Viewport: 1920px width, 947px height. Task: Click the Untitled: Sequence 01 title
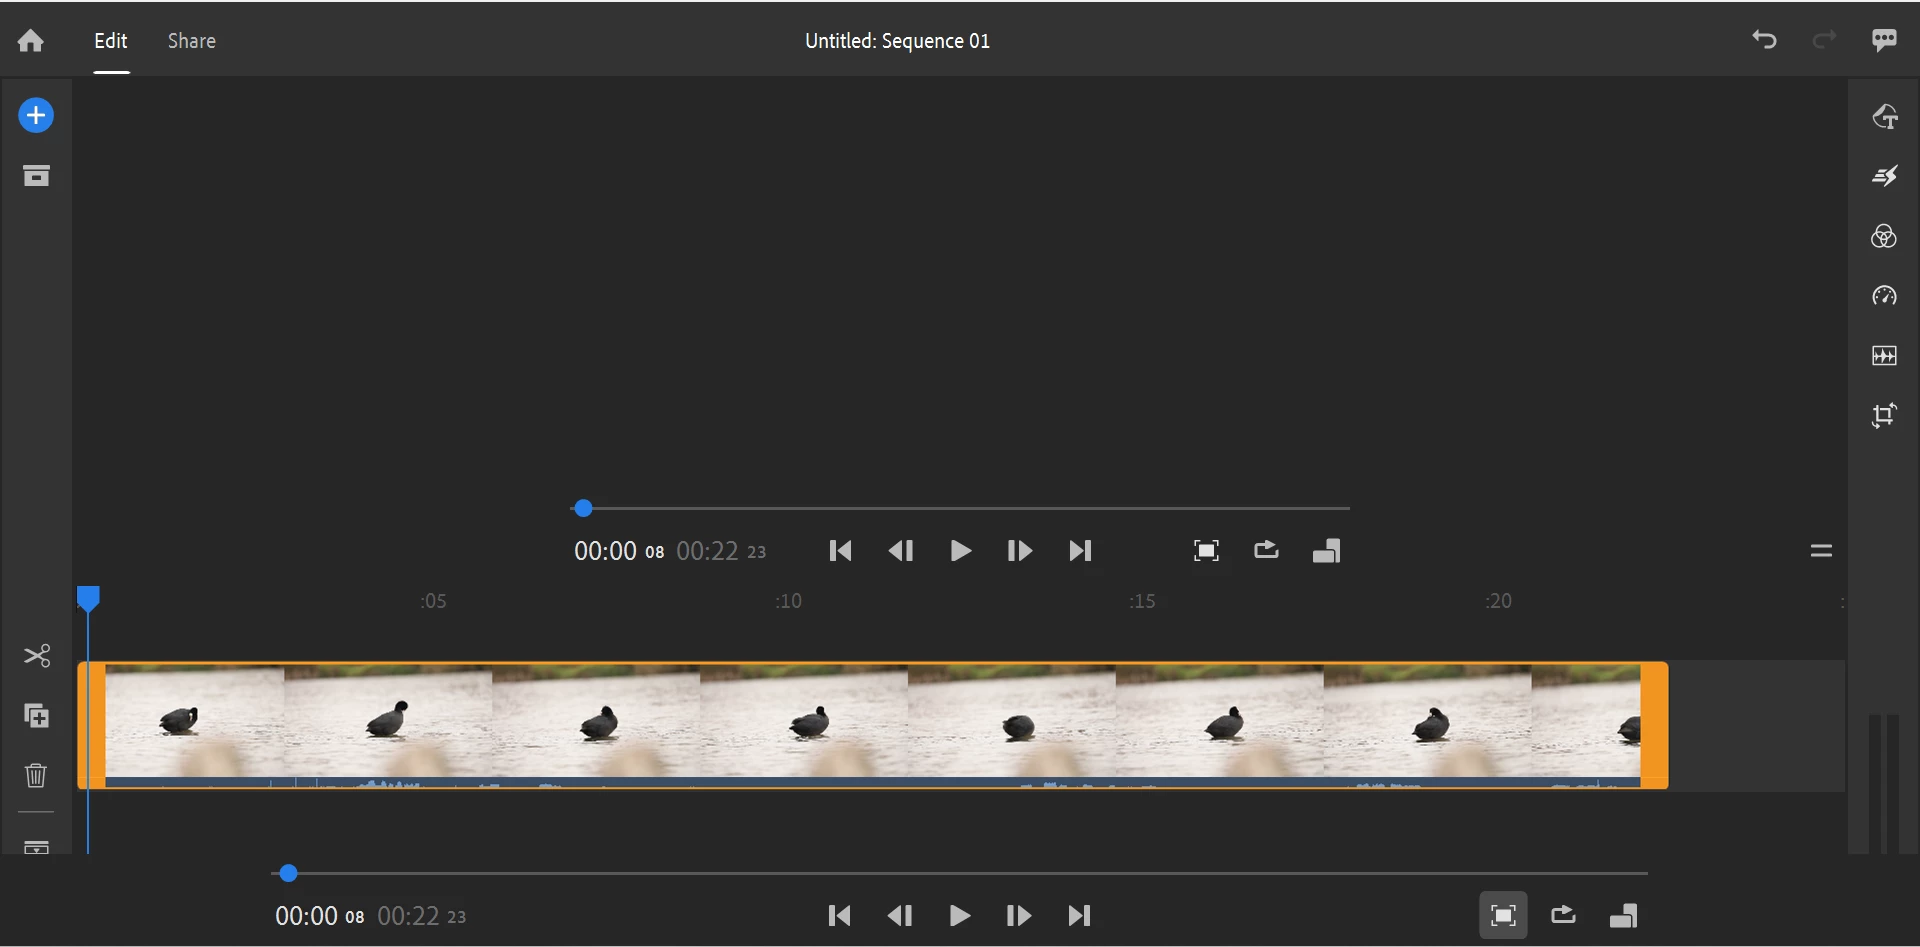tap(897, 41)
